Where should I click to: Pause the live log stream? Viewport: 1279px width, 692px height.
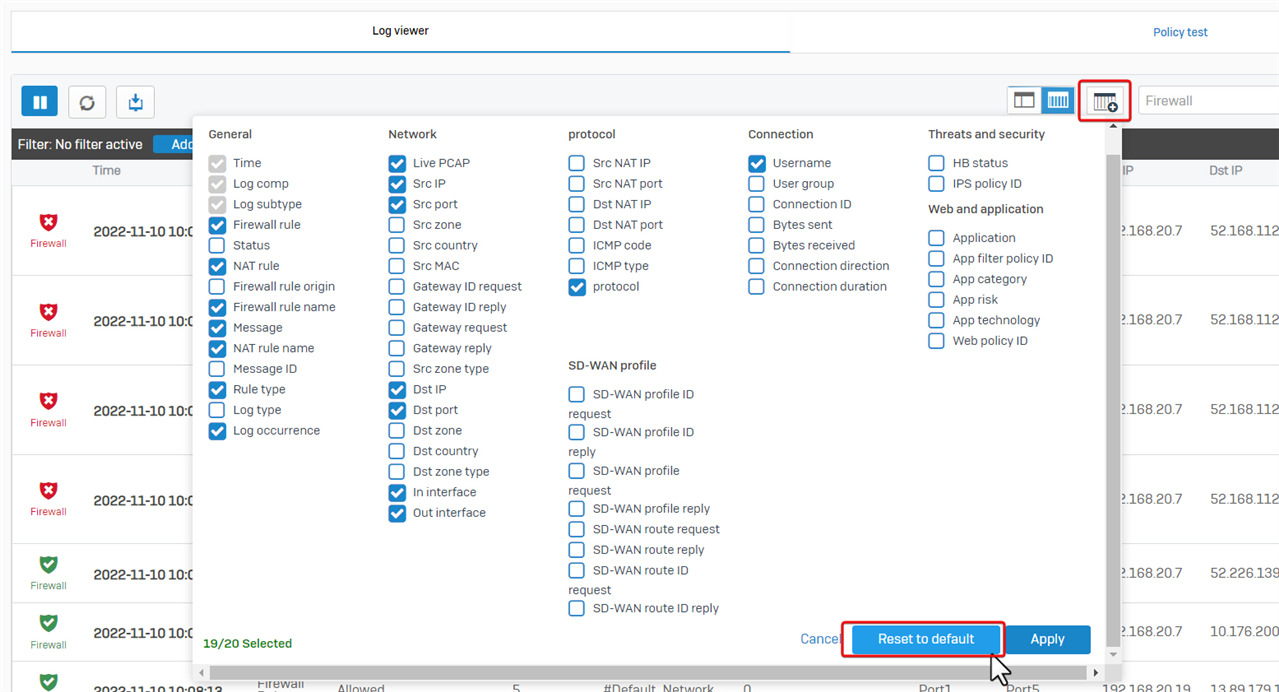point(40,102)
